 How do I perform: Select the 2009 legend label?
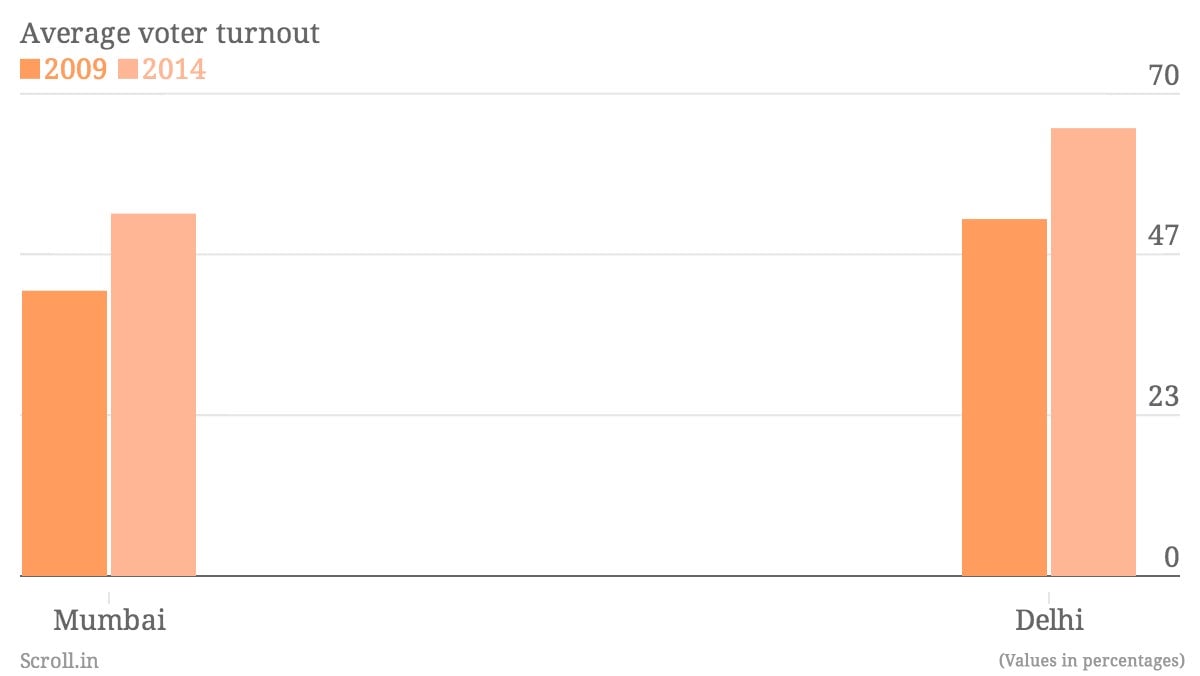tap(75, 69)
